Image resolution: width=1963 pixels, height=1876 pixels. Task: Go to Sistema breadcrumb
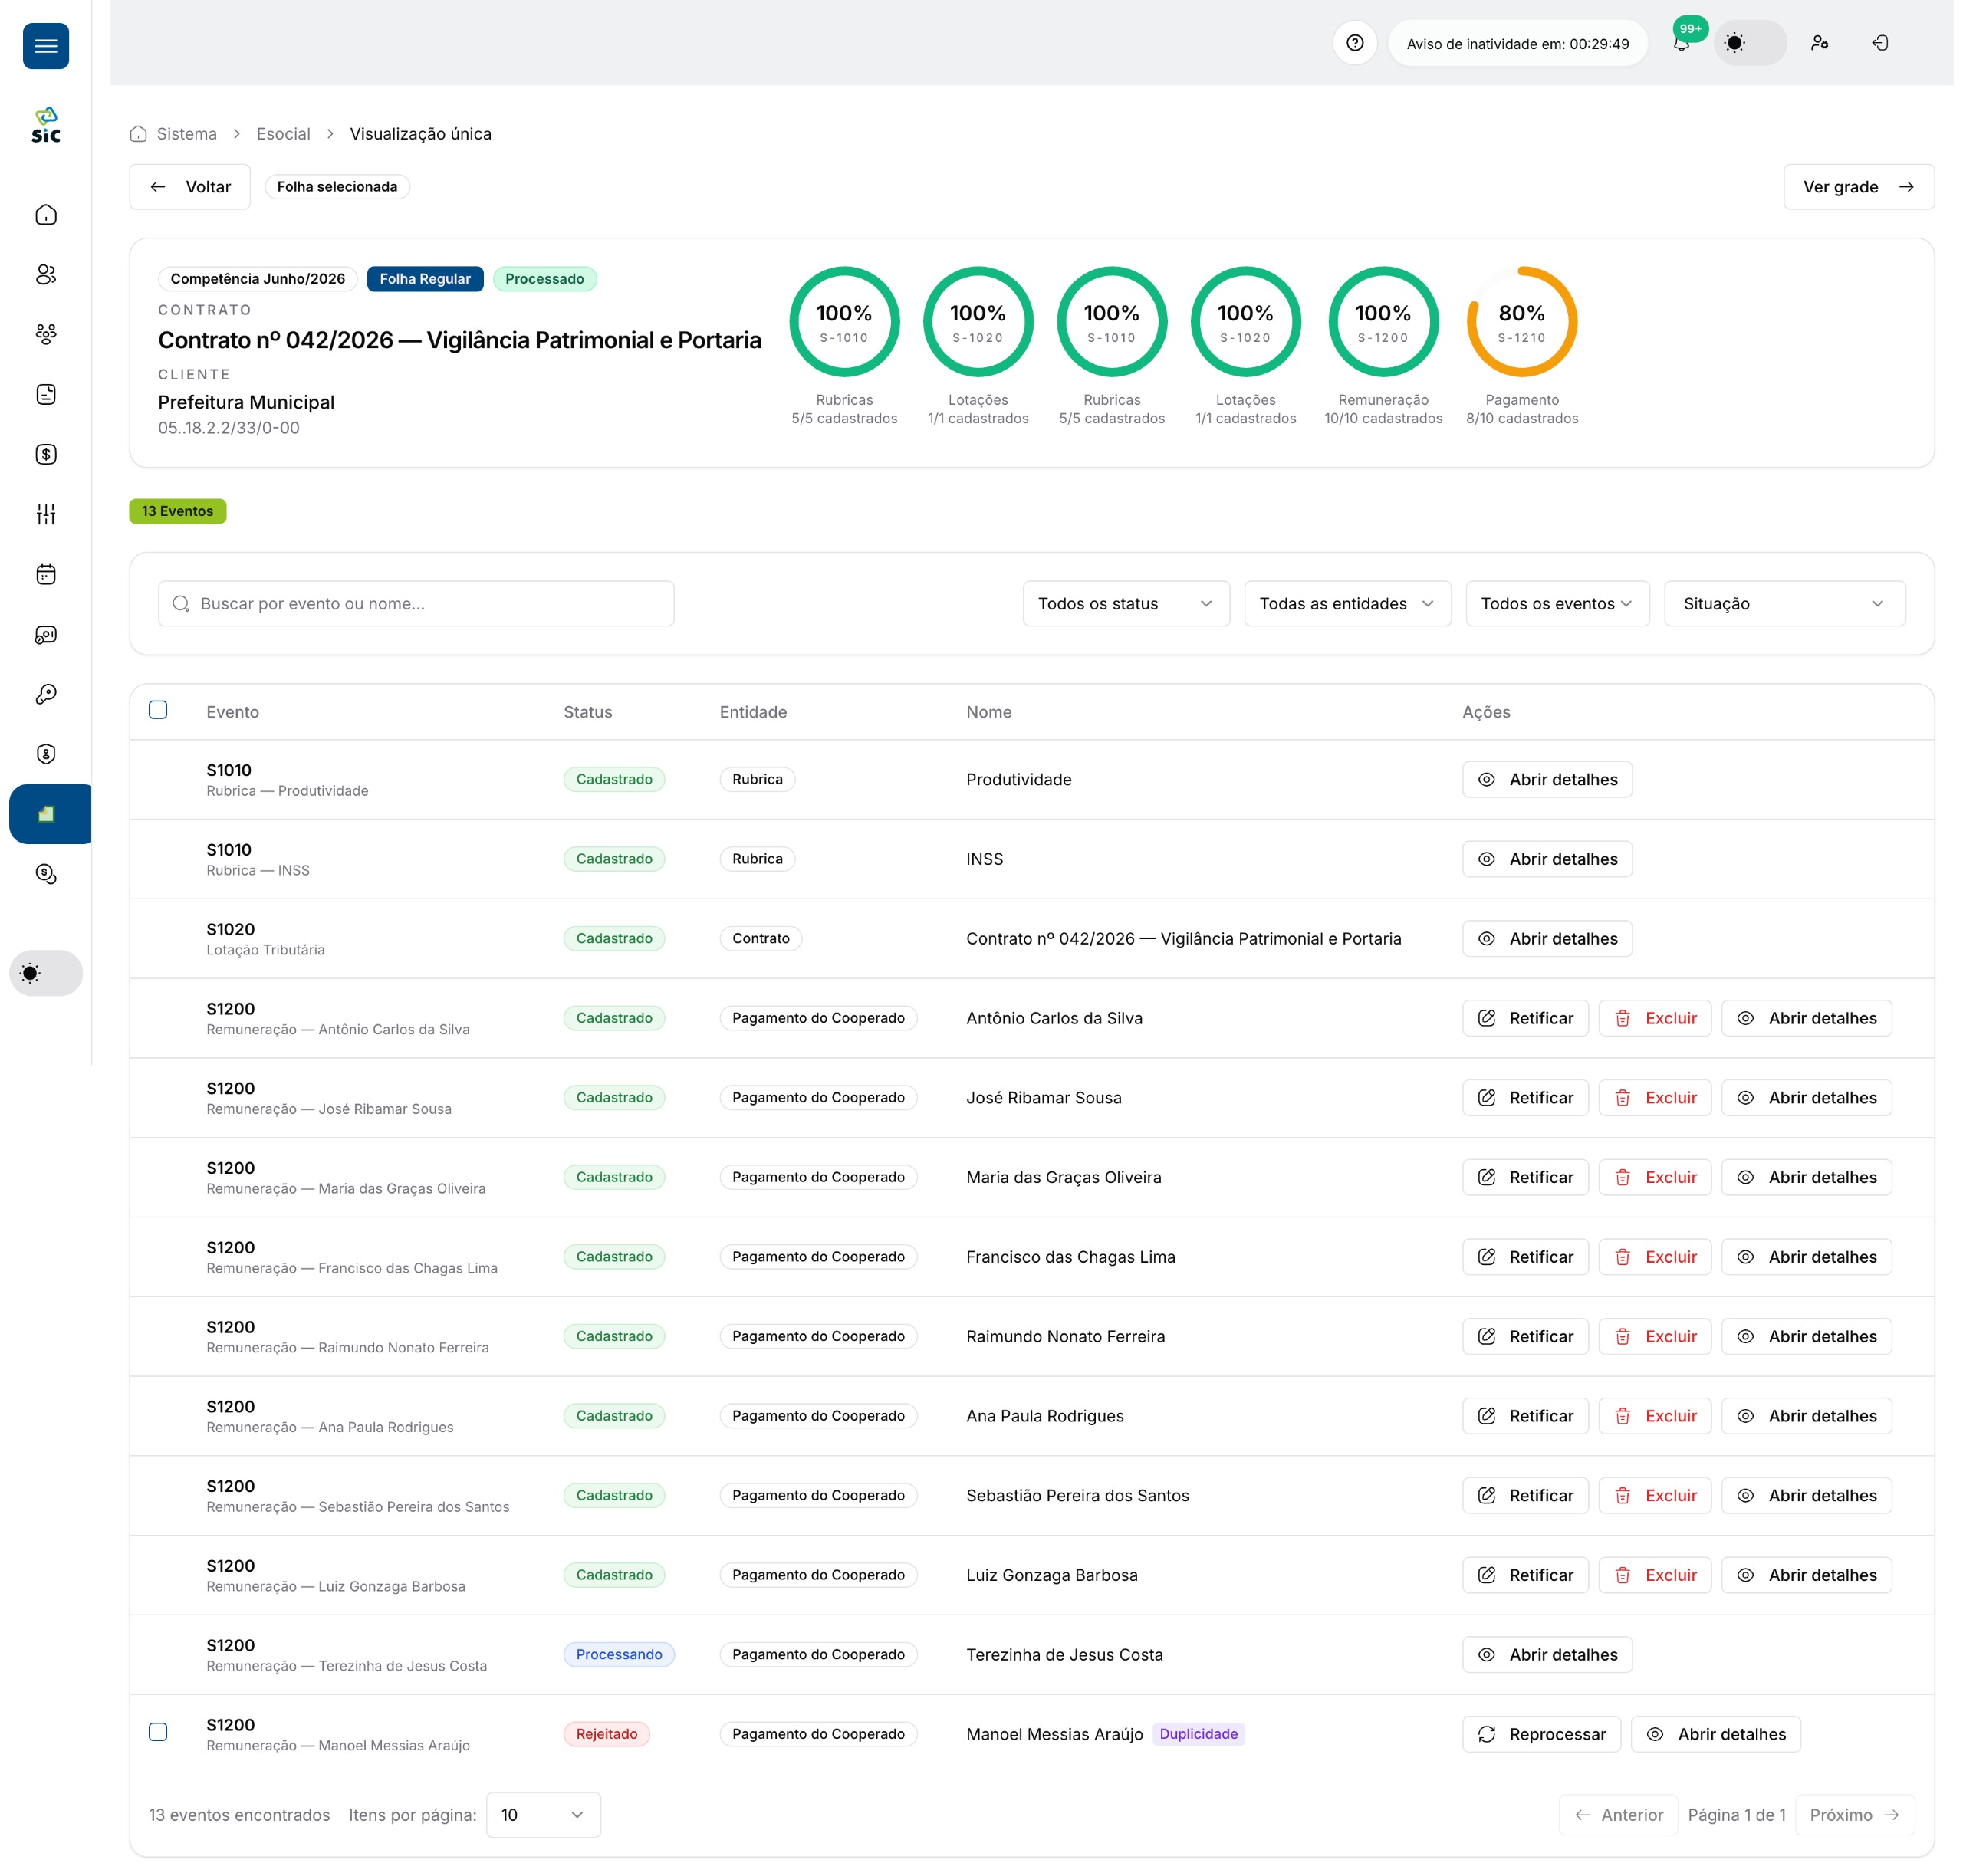pos(186,134)
